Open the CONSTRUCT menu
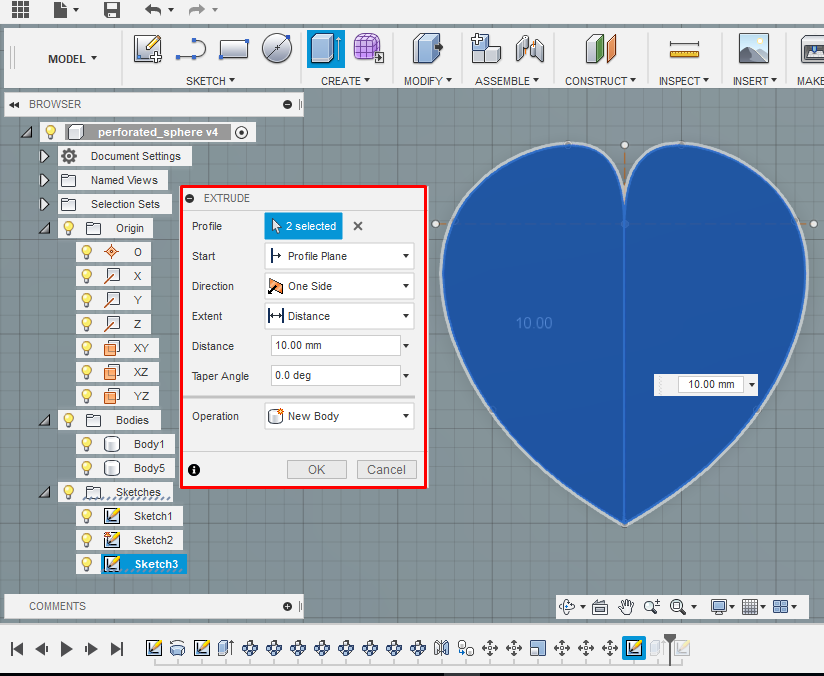The height and width of the screenshot is (676, 824). pyautogui.click(x=600, y=81)
